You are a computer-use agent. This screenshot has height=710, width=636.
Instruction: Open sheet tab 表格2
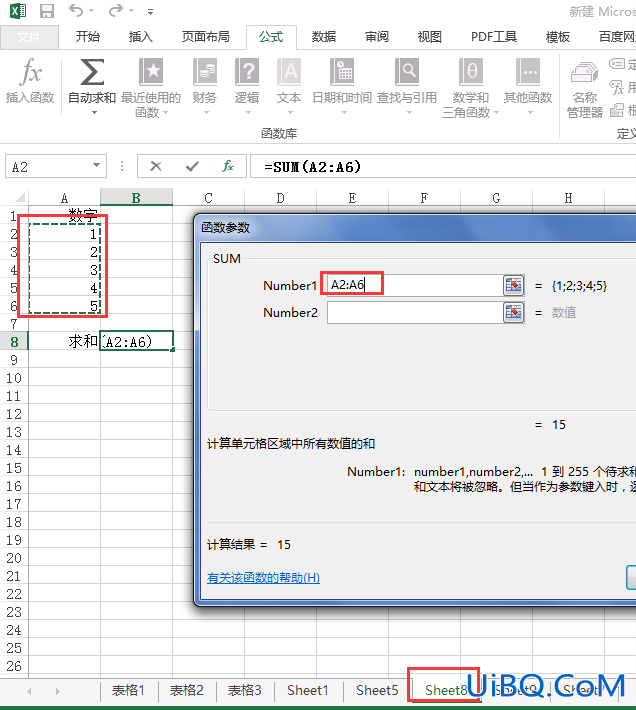tap(186, 690)
